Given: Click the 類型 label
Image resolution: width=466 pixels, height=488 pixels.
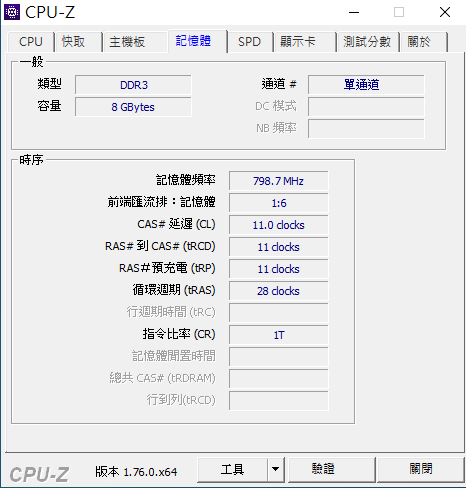Looking at the screenshot, I should pos(49,84).
